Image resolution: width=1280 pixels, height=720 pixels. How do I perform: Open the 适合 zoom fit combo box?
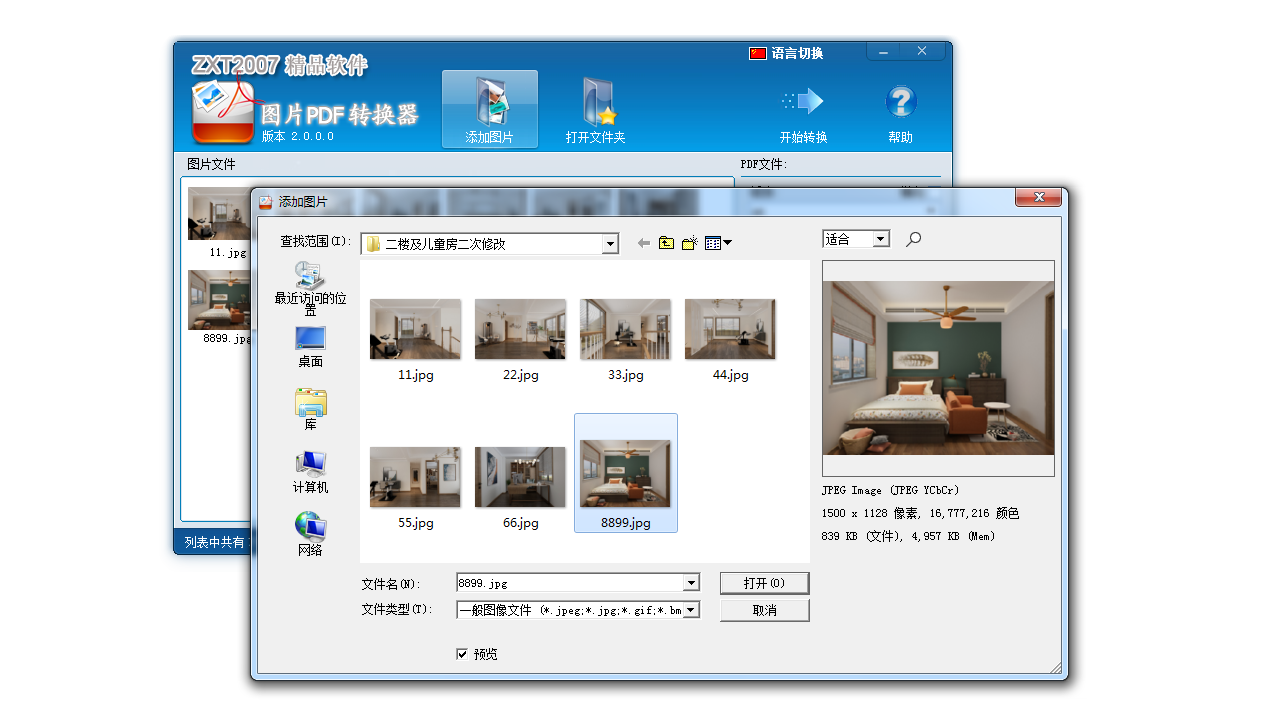855,238
